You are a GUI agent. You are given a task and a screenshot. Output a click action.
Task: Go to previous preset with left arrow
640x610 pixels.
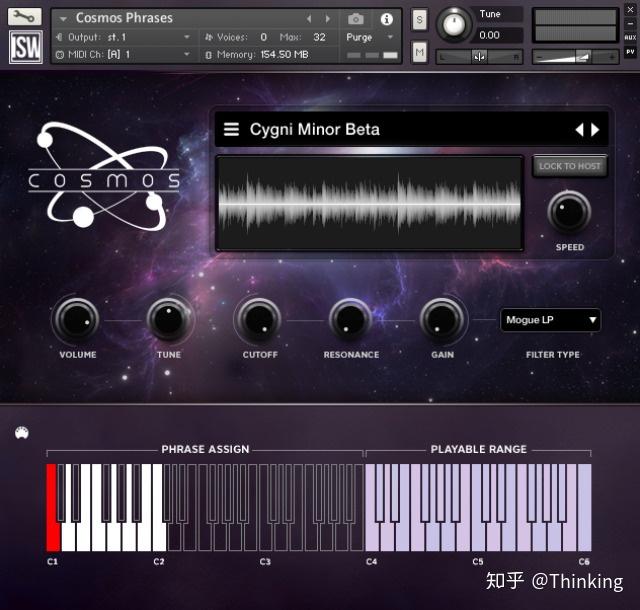pyautogui.click(x=579, y=130)
